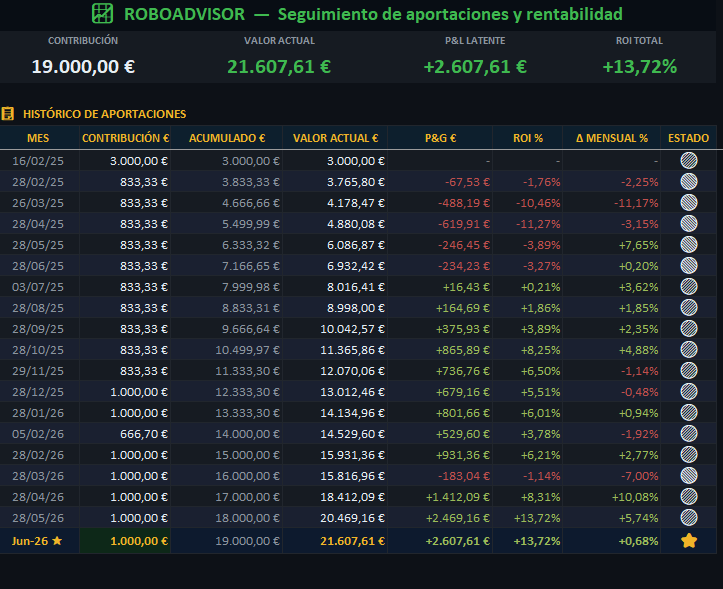Click the gold star status in the Jun-26 row
The width and height of the screenshot is (723, 589).
pos(689,541)
